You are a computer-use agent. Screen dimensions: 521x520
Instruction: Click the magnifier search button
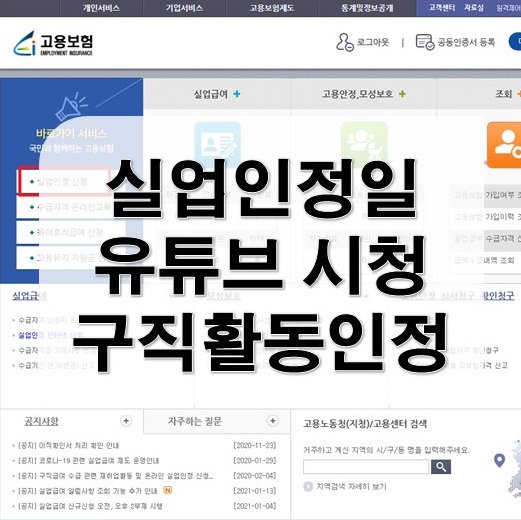(441, 467)
